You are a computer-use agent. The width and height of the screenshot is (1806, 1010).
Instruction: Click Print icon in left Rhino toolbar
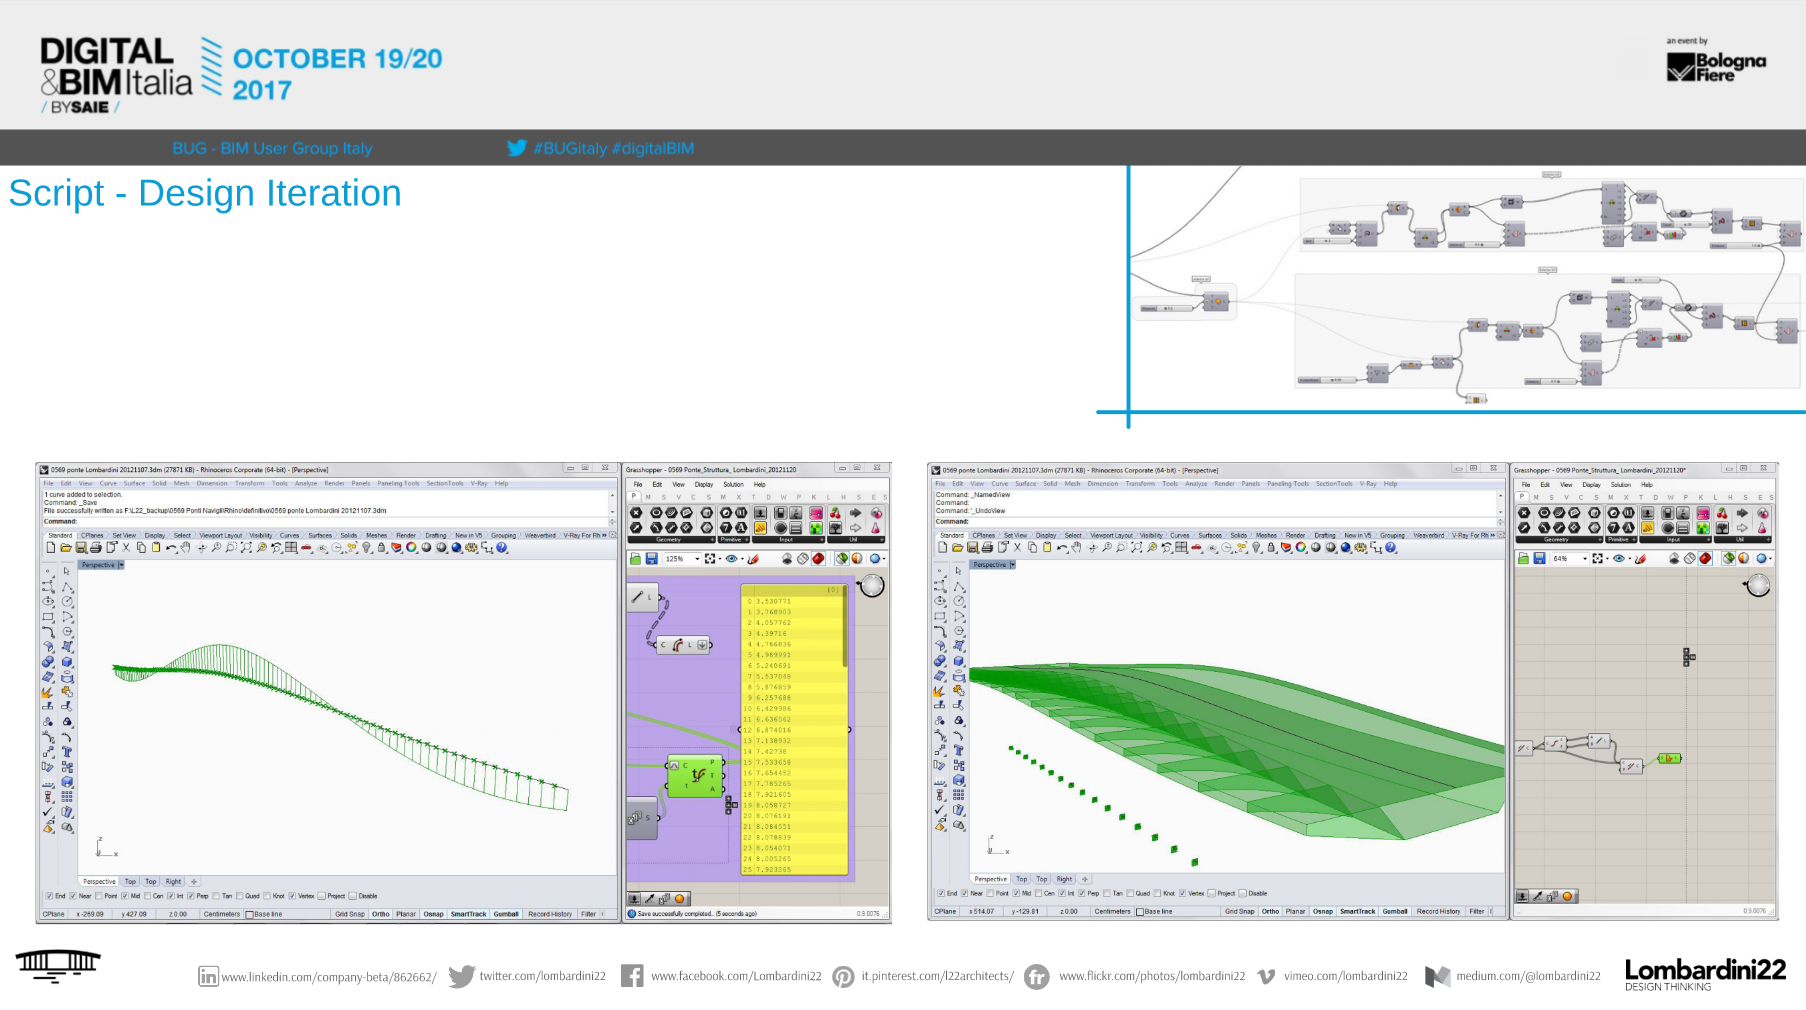pos(96,548)
